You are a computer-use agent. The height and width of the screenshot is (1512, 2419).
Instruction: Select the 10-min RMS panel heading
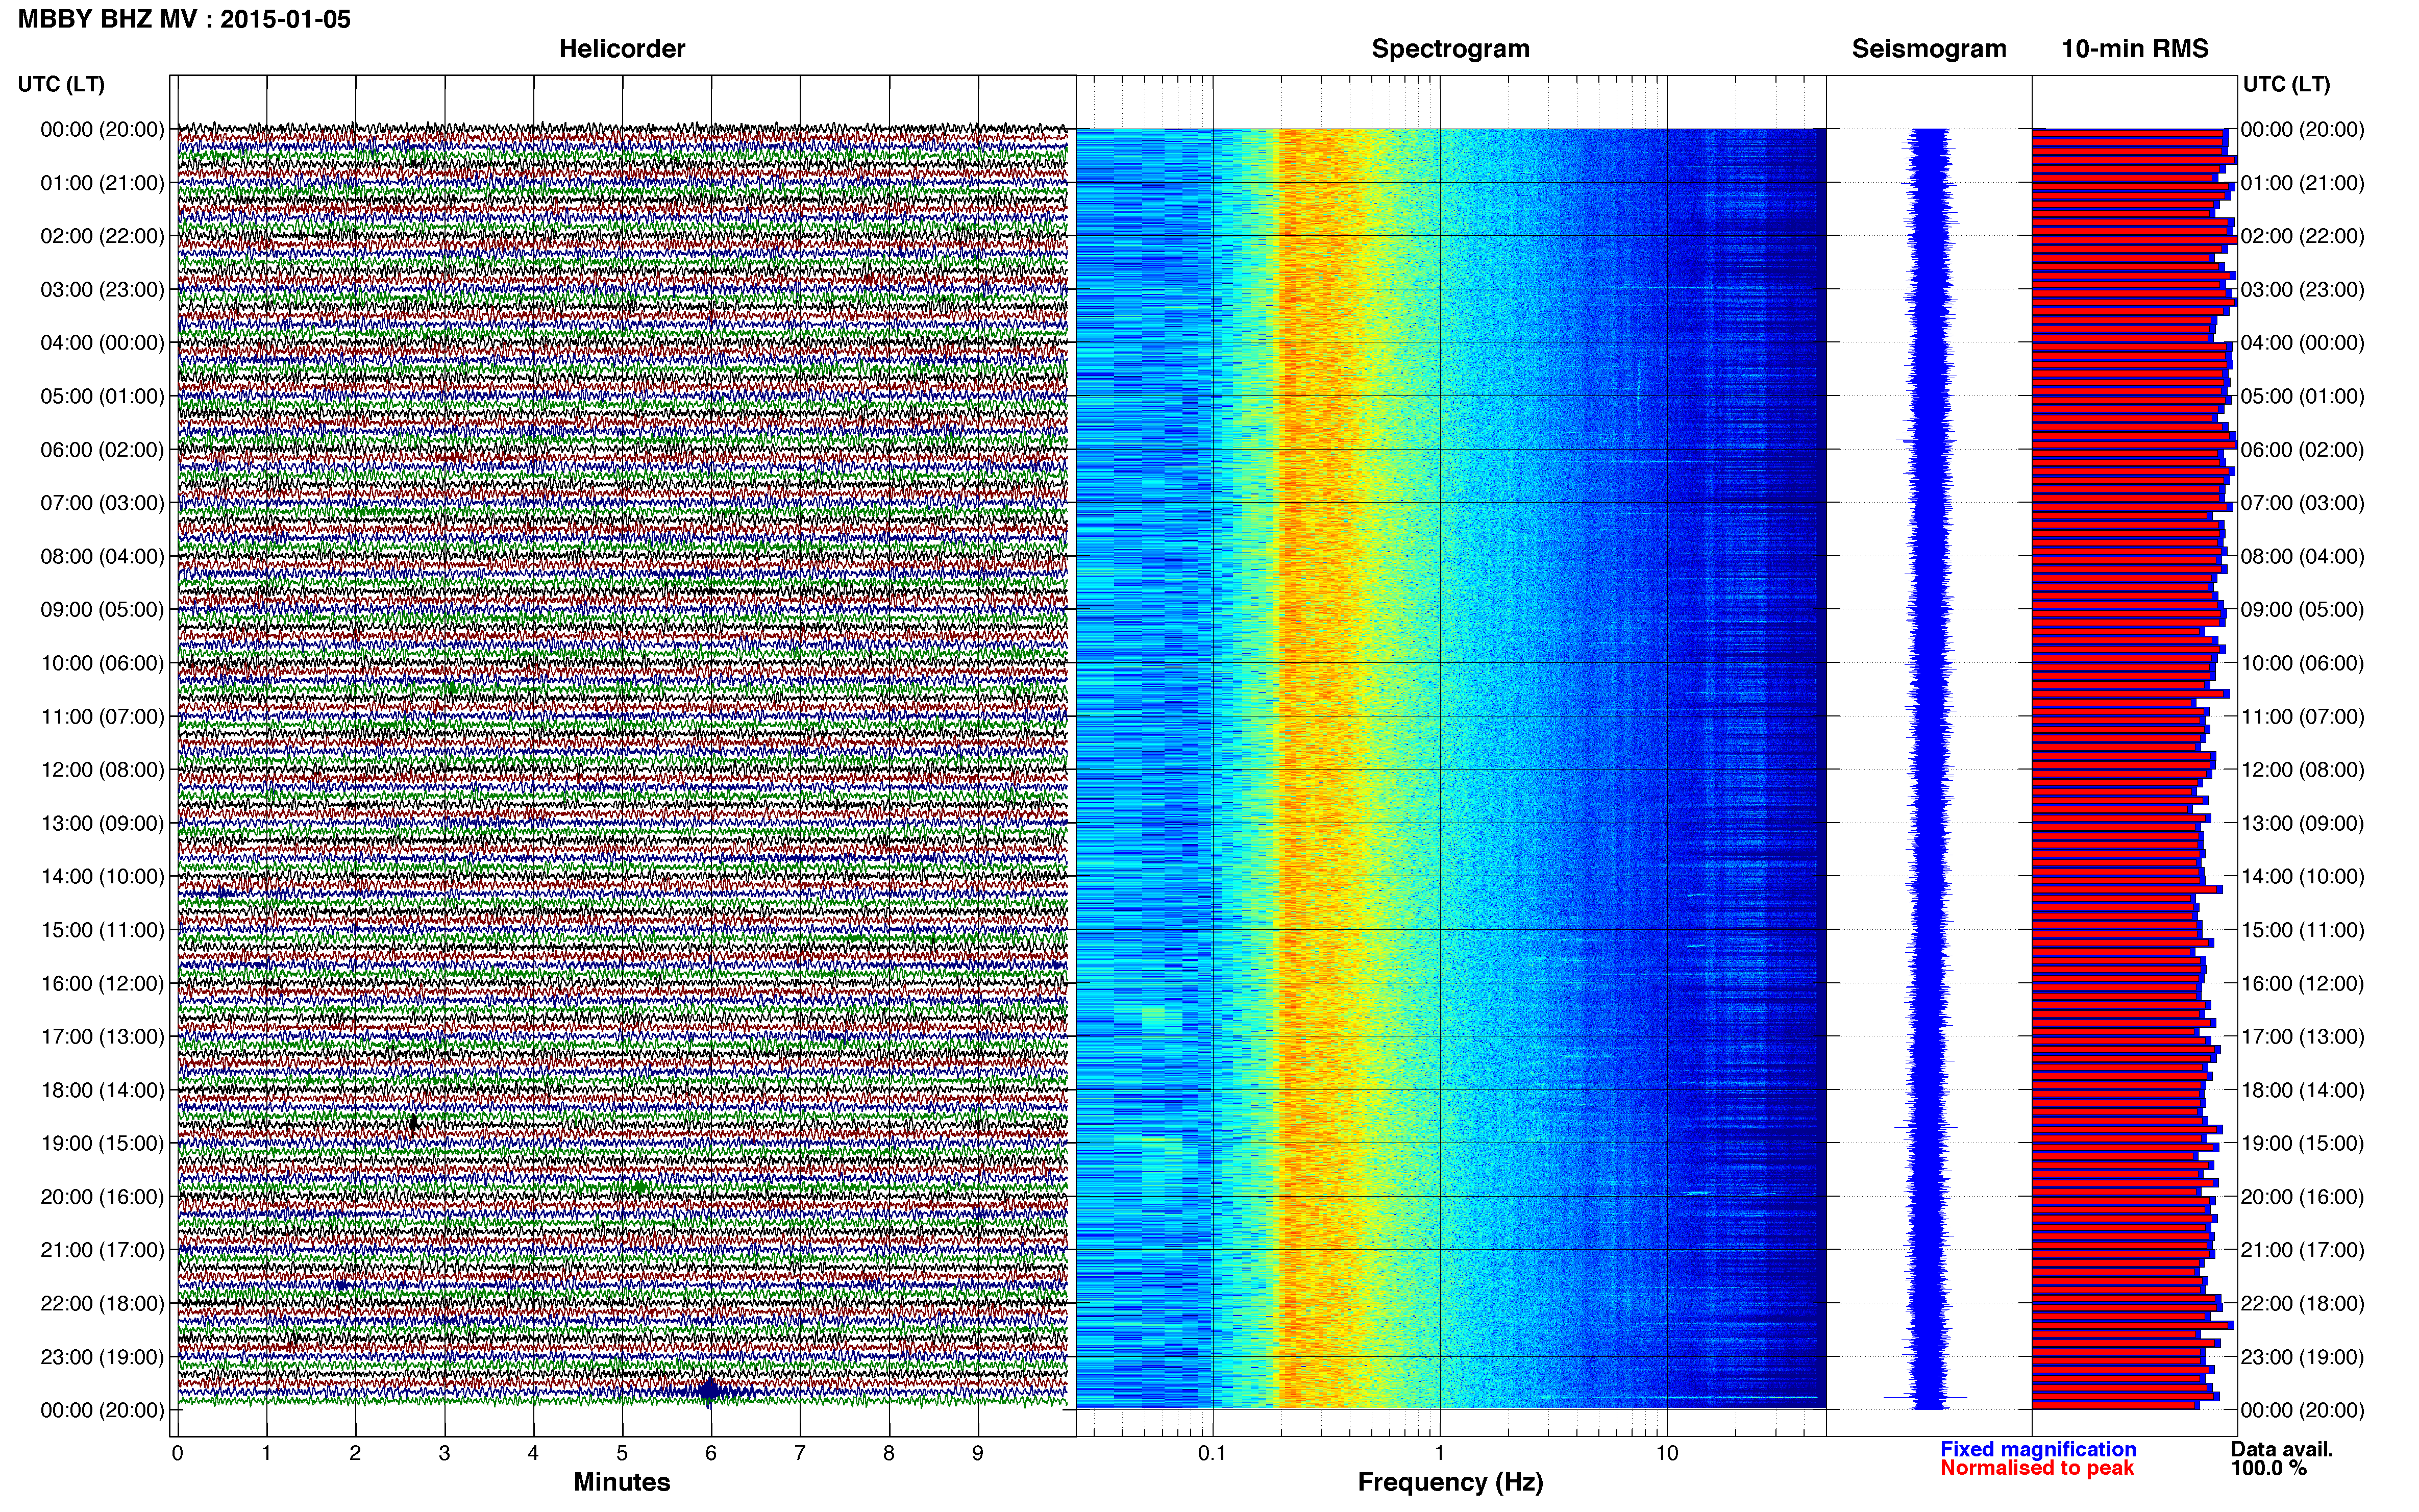[x=2135, y=49]
